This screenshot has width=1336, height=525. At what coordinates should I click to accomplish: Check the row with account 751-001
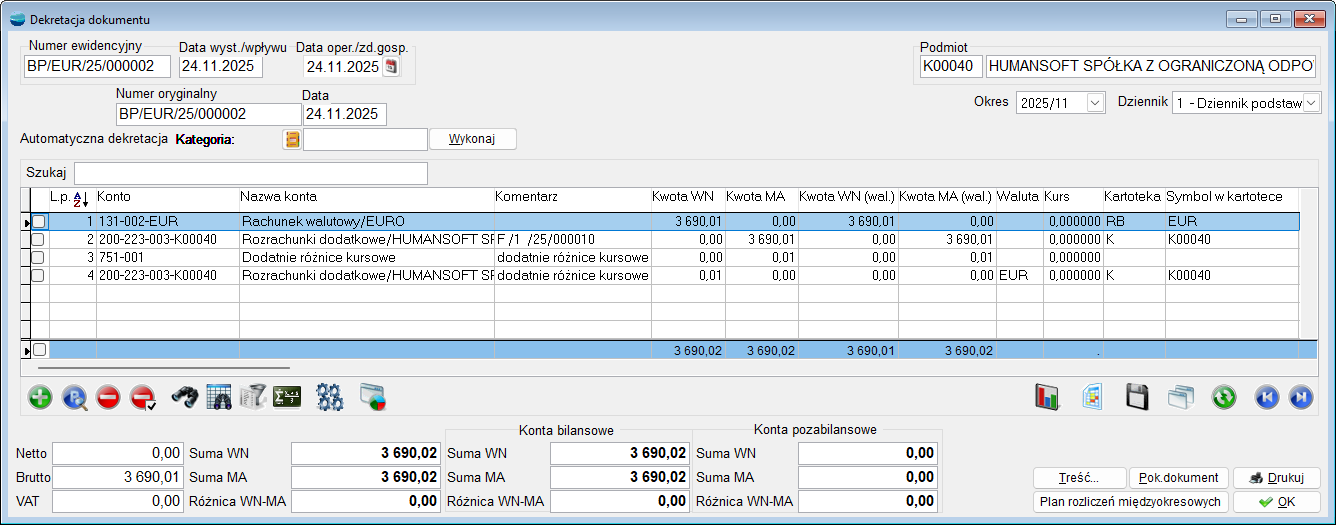pos(39,257)
